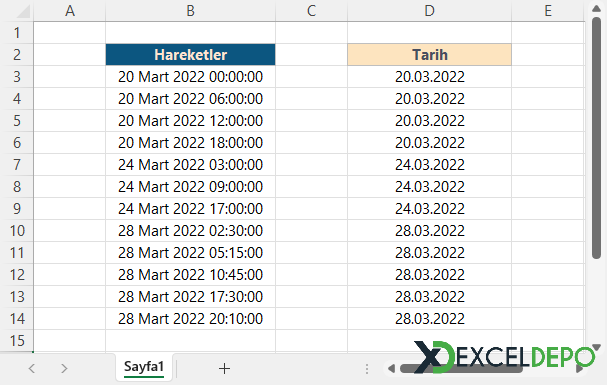Screen dimensions: 607x385
Task: Select date 28.03.2022 in row 13
Action: (429, 297)
